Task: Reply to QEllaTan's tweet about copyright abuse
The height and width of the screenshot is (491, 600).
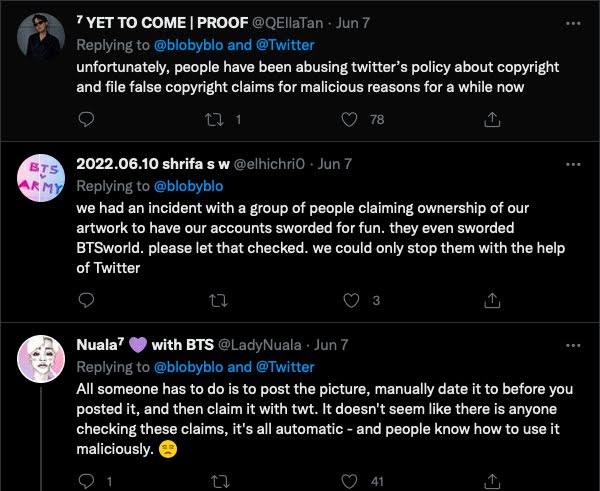Action: 86,120
